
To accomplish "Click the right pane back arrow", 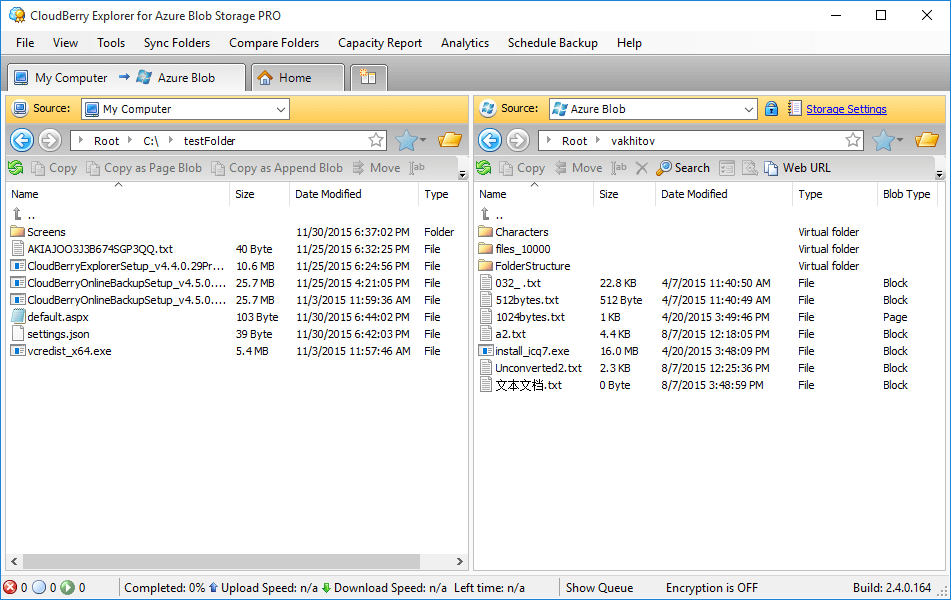I will pyautogui.click(x=490, y=141).
